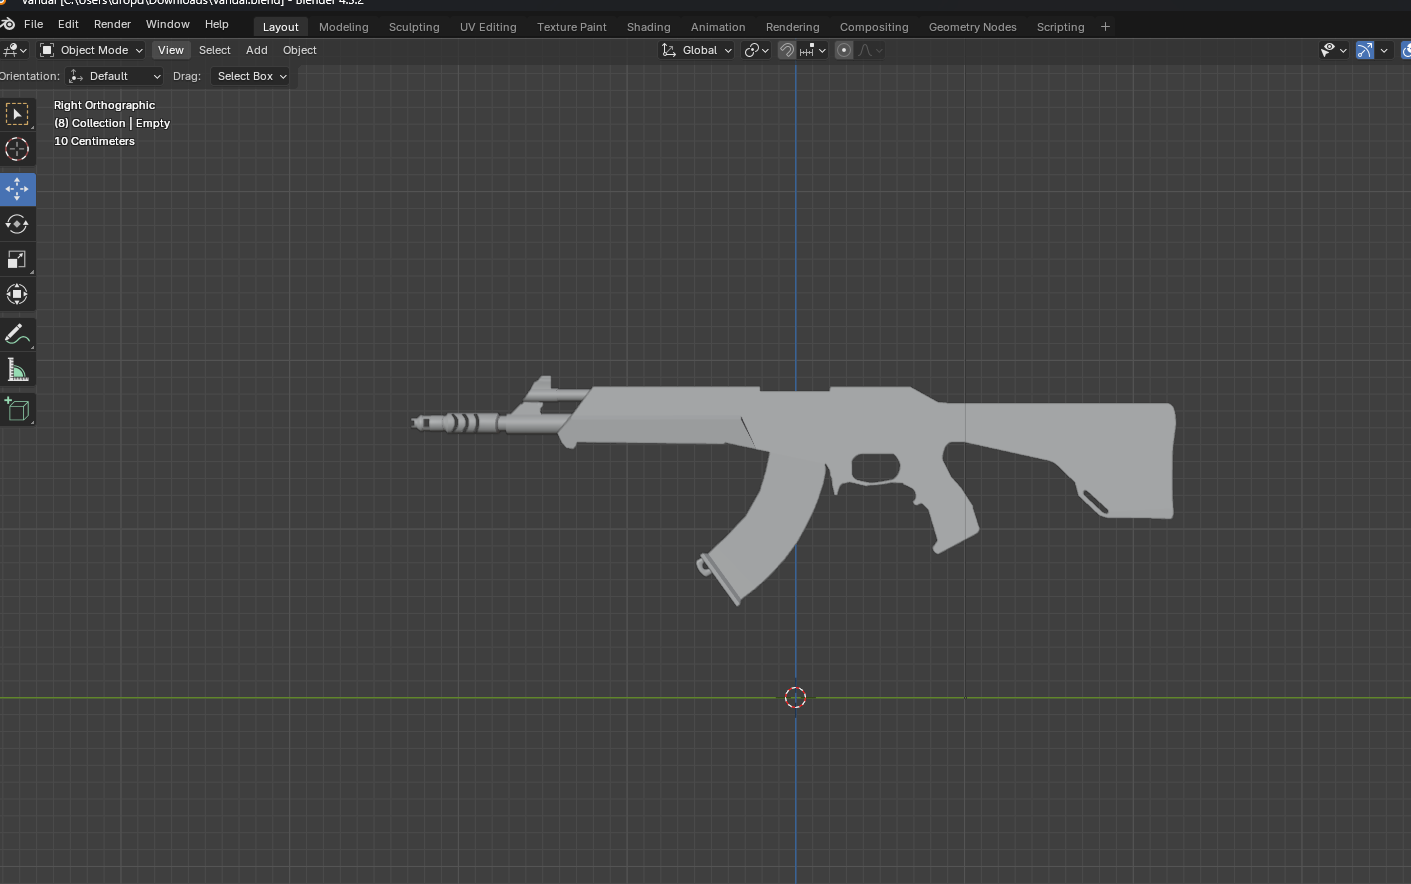The image size is (1411, 884).
Task: Open the proportional falloff dropdown
Action: tap(870, 50)
